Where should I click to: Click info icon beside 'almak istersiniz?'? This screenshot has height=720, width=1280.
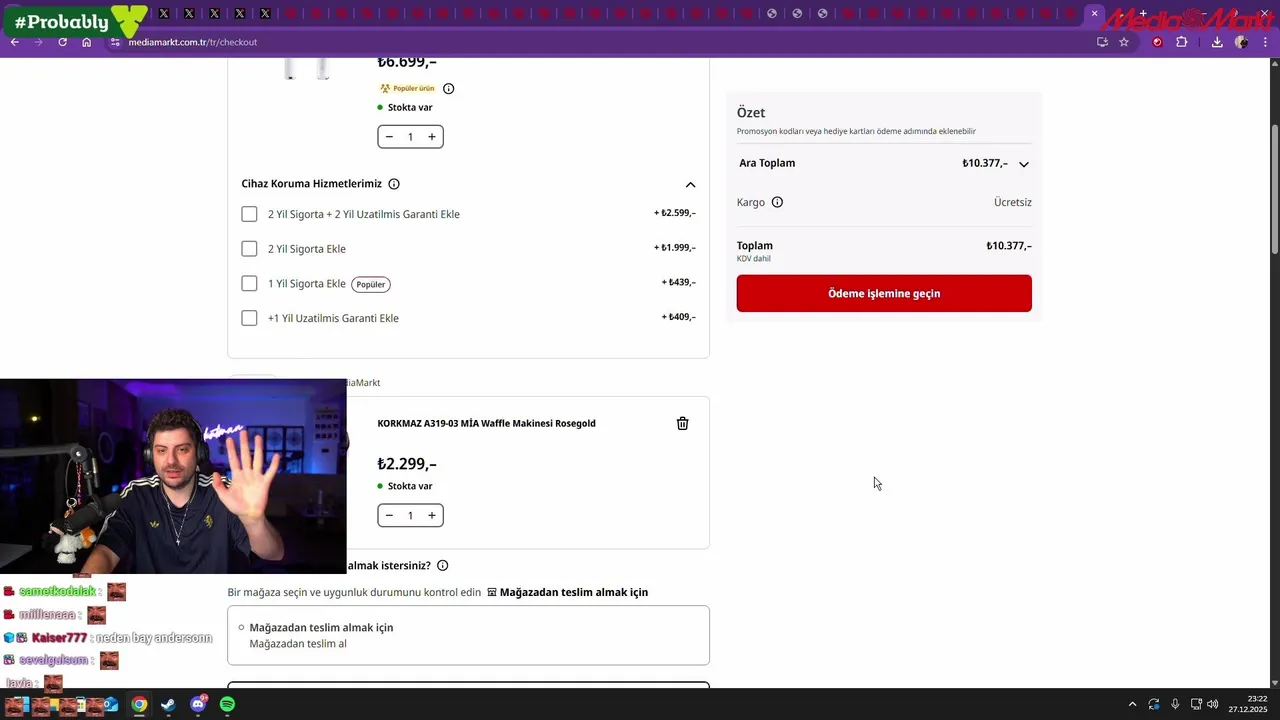click(443, 566)
